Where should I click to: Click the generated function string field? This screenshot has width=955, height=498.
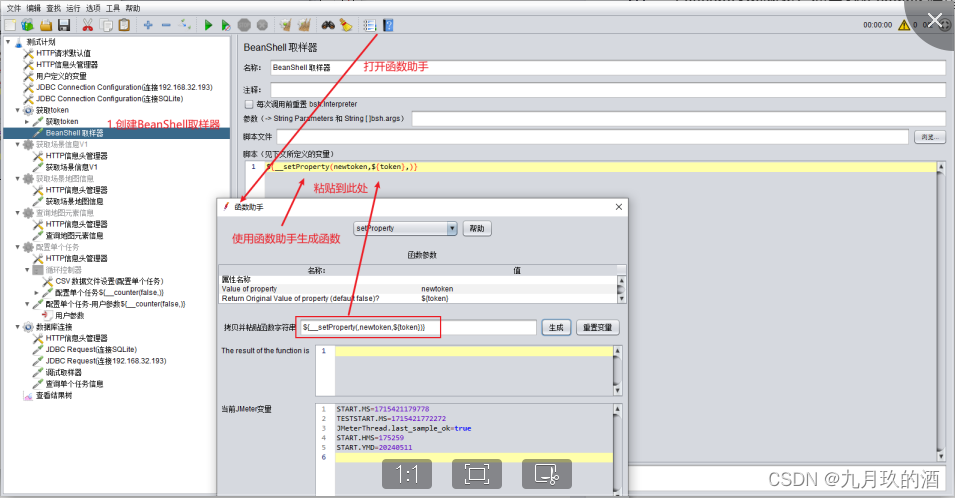pyautogui.click(x=418, y=328)
